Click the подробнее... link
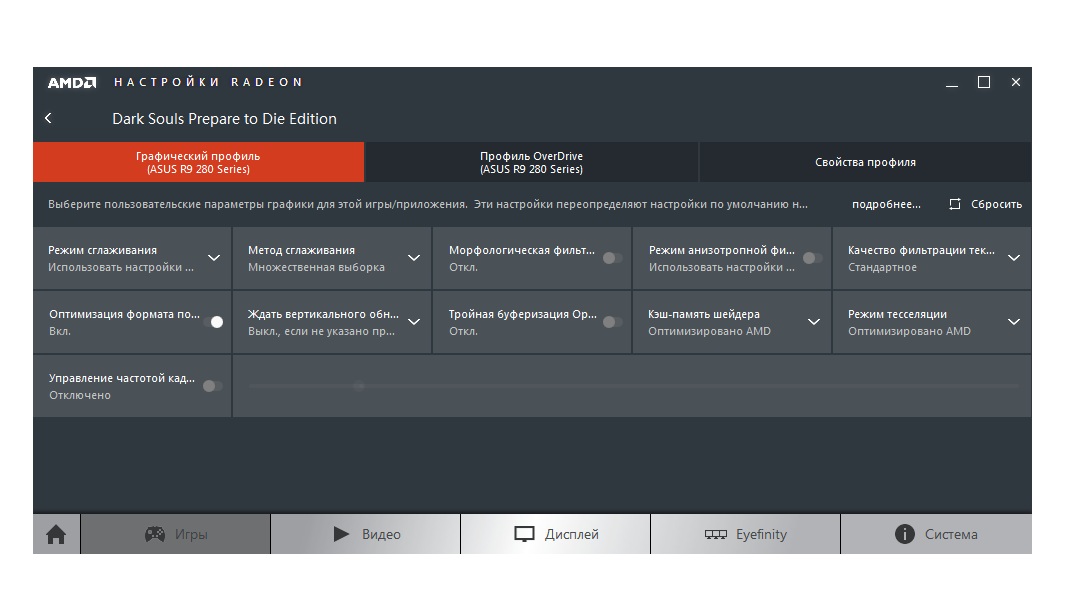 [x=886, y=204]
